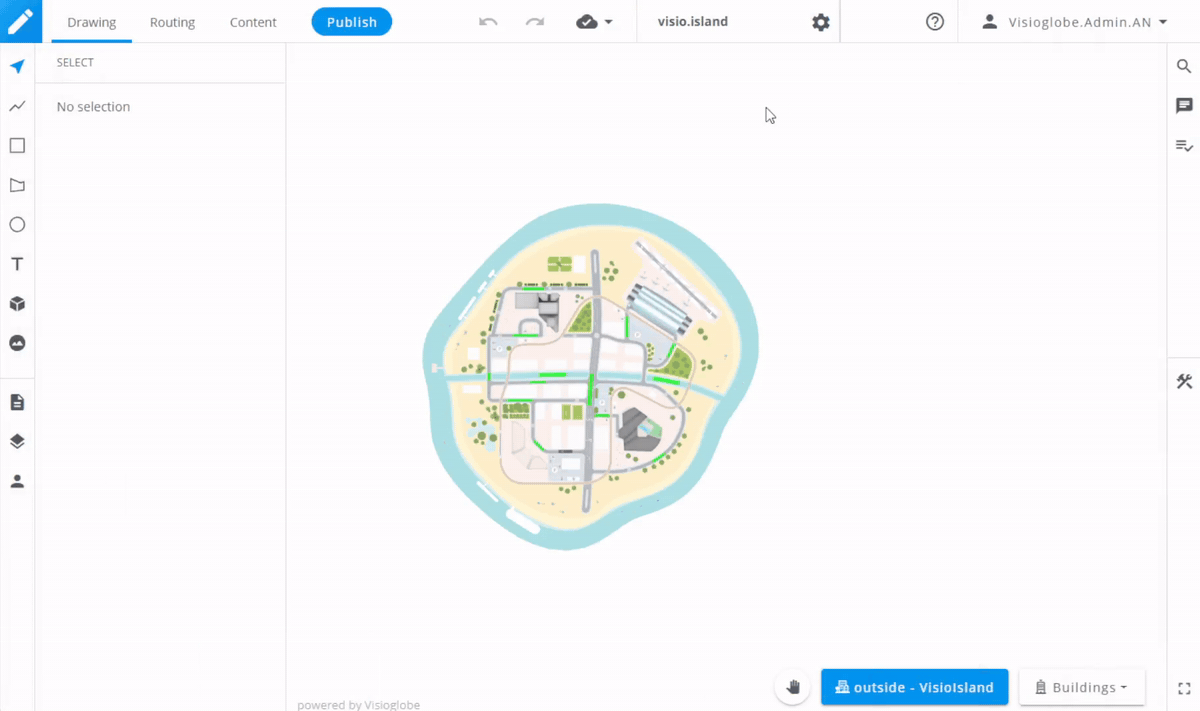Click the landscape image tool icon

pyautogui.click(x=17, y=343)
